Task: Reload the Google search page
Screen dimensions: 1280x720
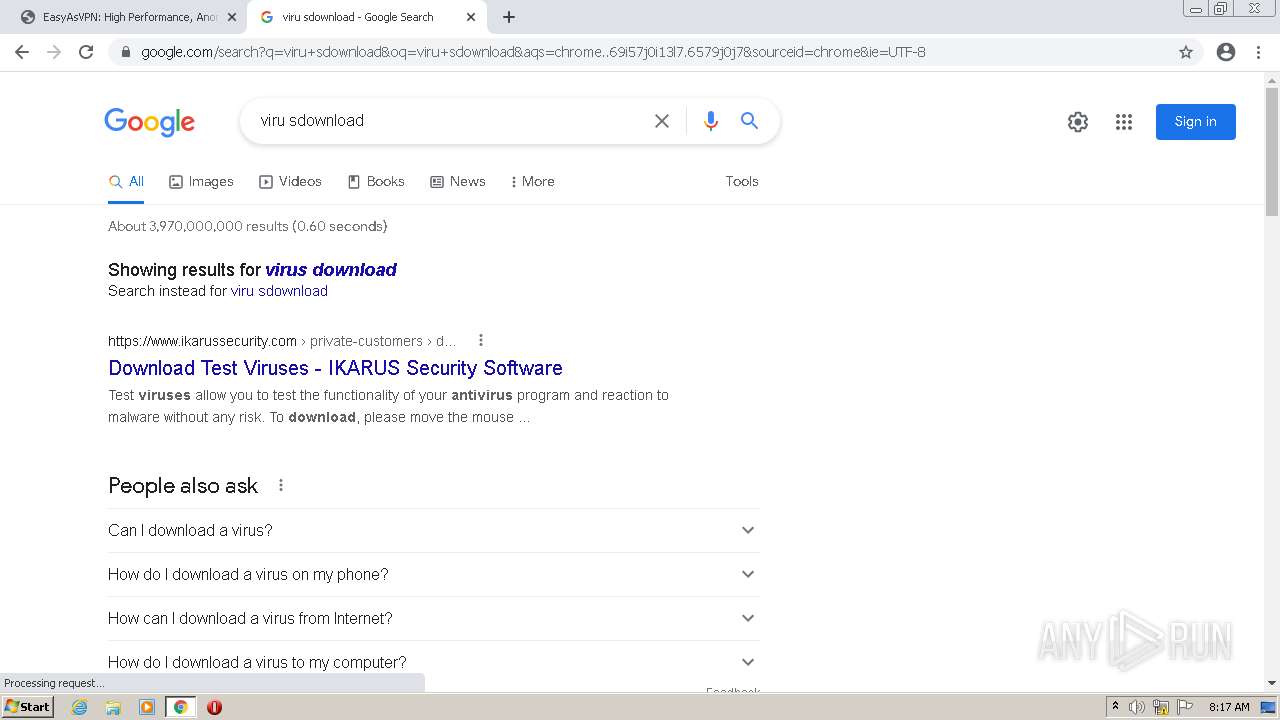Action: point(86,52)
